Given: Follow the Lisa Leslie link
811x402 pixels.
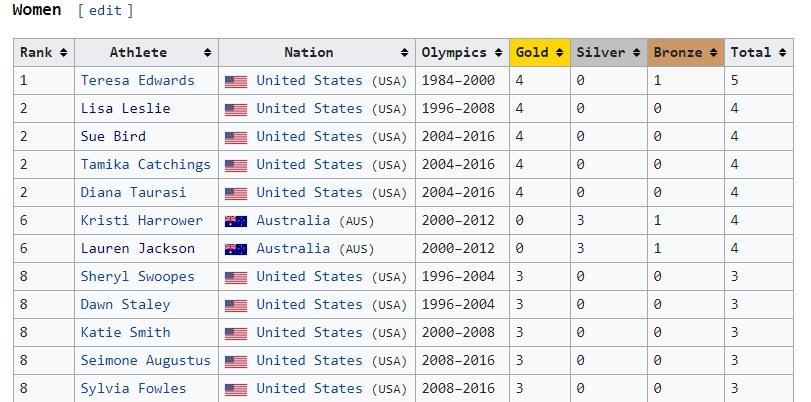Looking at the screenshot, I should click(125, 108).
